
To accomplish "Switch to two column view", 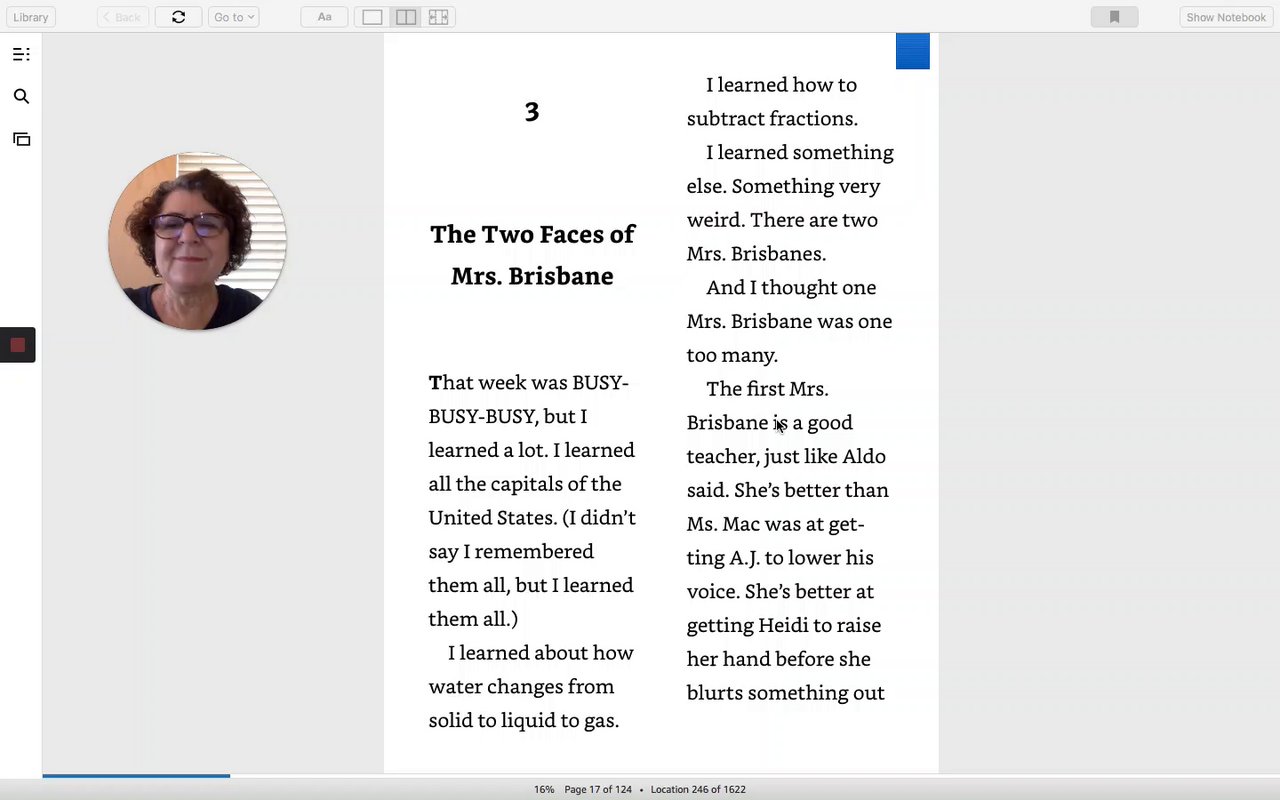I will [x=405, y=17].
